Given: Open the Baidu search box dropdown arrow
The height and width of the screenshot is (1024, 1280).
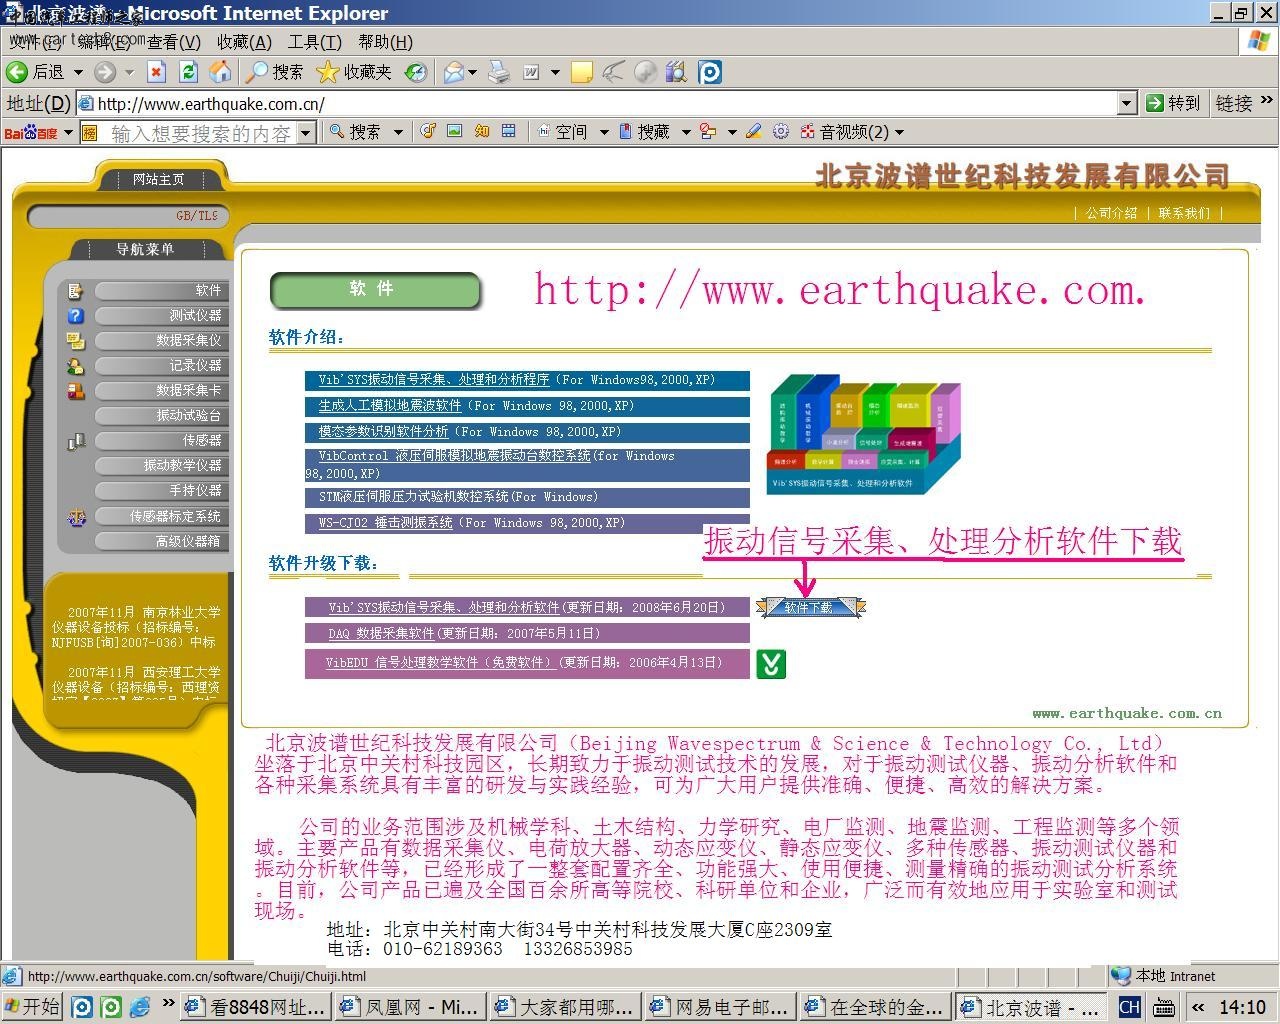Looking at the screenshot, I should (x=306, y=132).
